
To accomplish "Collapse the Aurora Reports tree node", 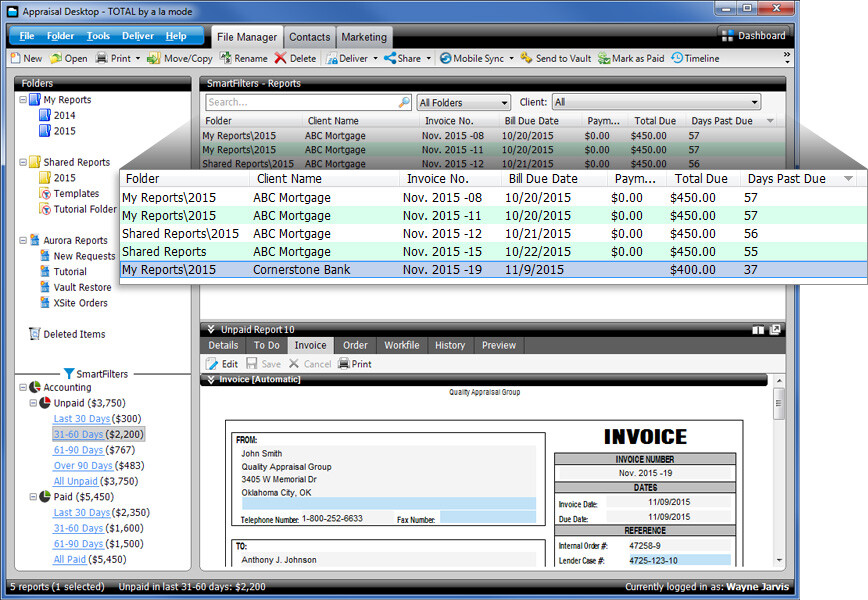I will [x=23, y=240].
